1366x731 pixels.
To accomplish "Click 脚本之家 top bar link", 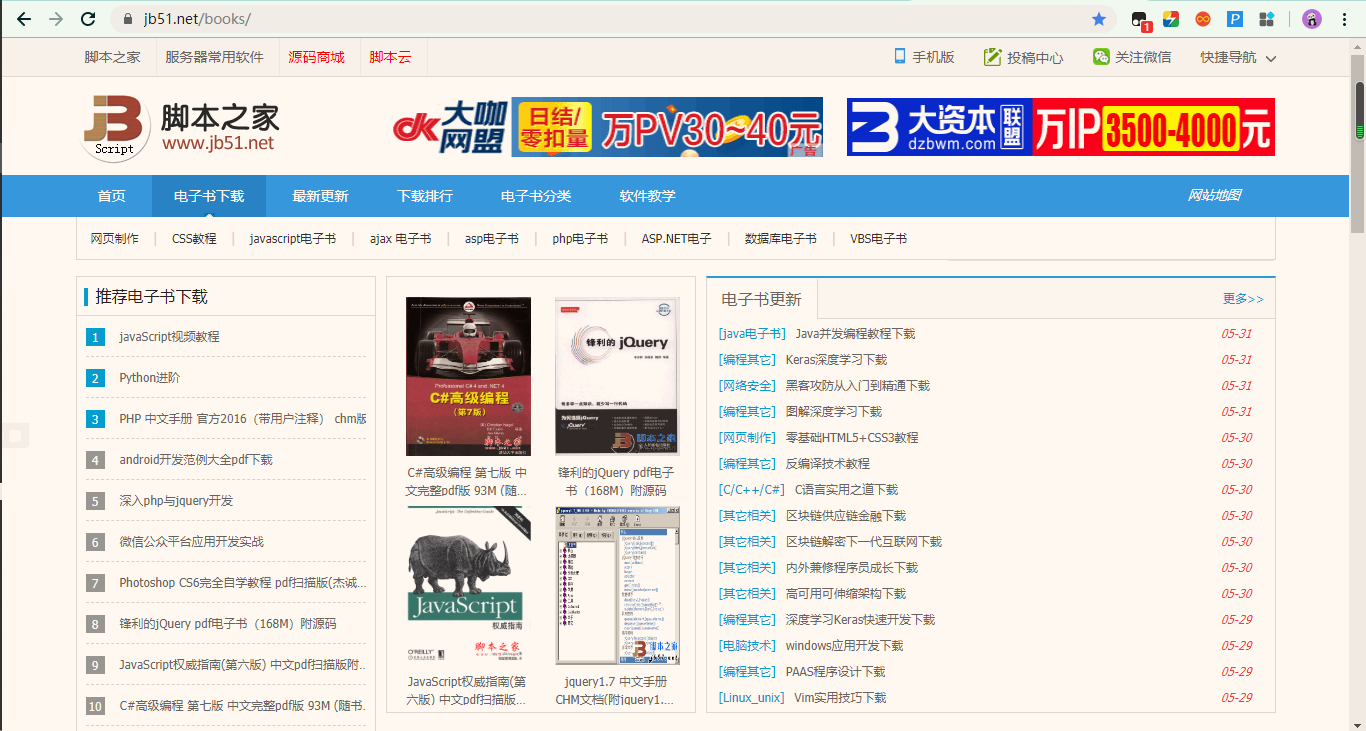I will click(112, 57).
